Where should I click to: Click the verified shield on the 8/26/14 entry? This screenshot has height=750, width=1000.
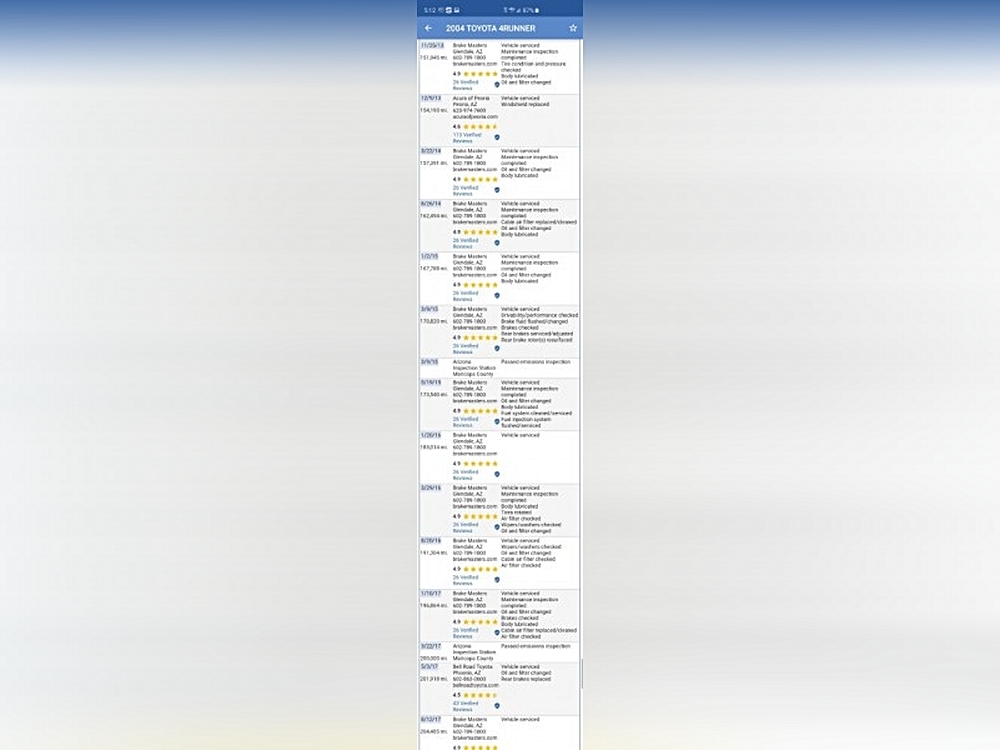[x=497, y=243]
